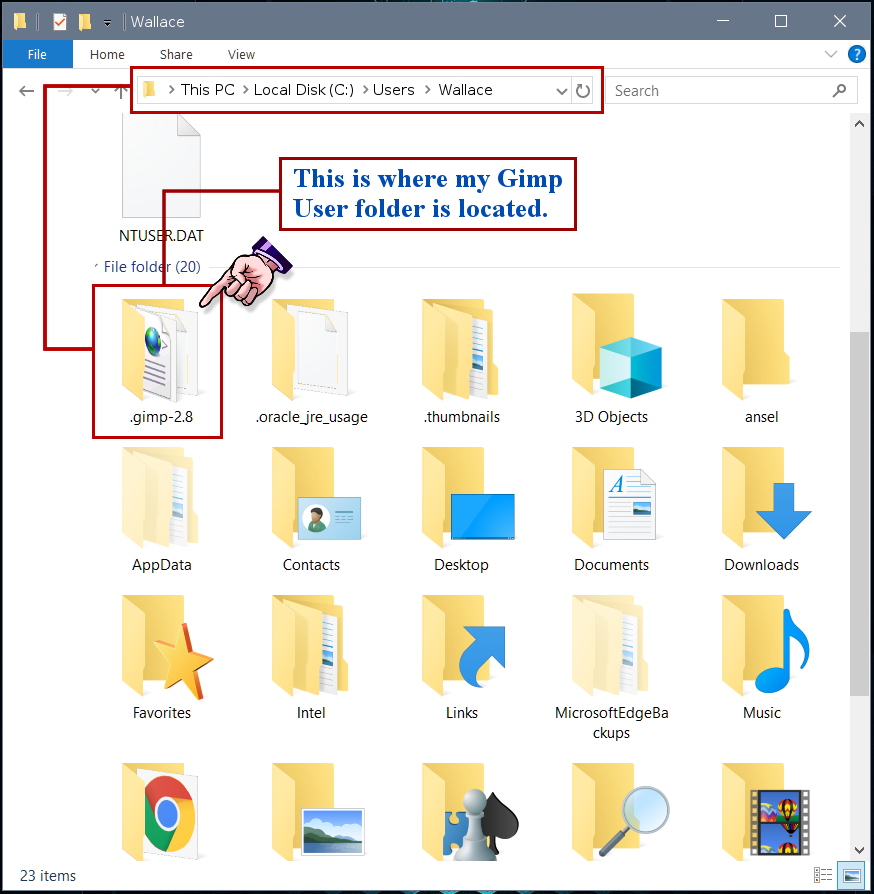
Task: Switch to the Share ribbon tab
Action: point(176,54)
